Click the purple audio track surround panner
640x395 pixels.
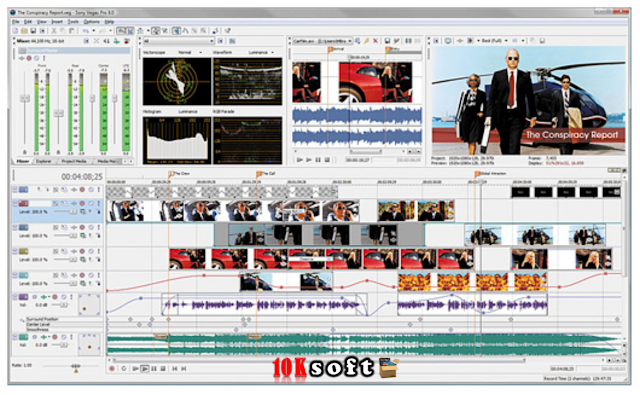point(89,305)
